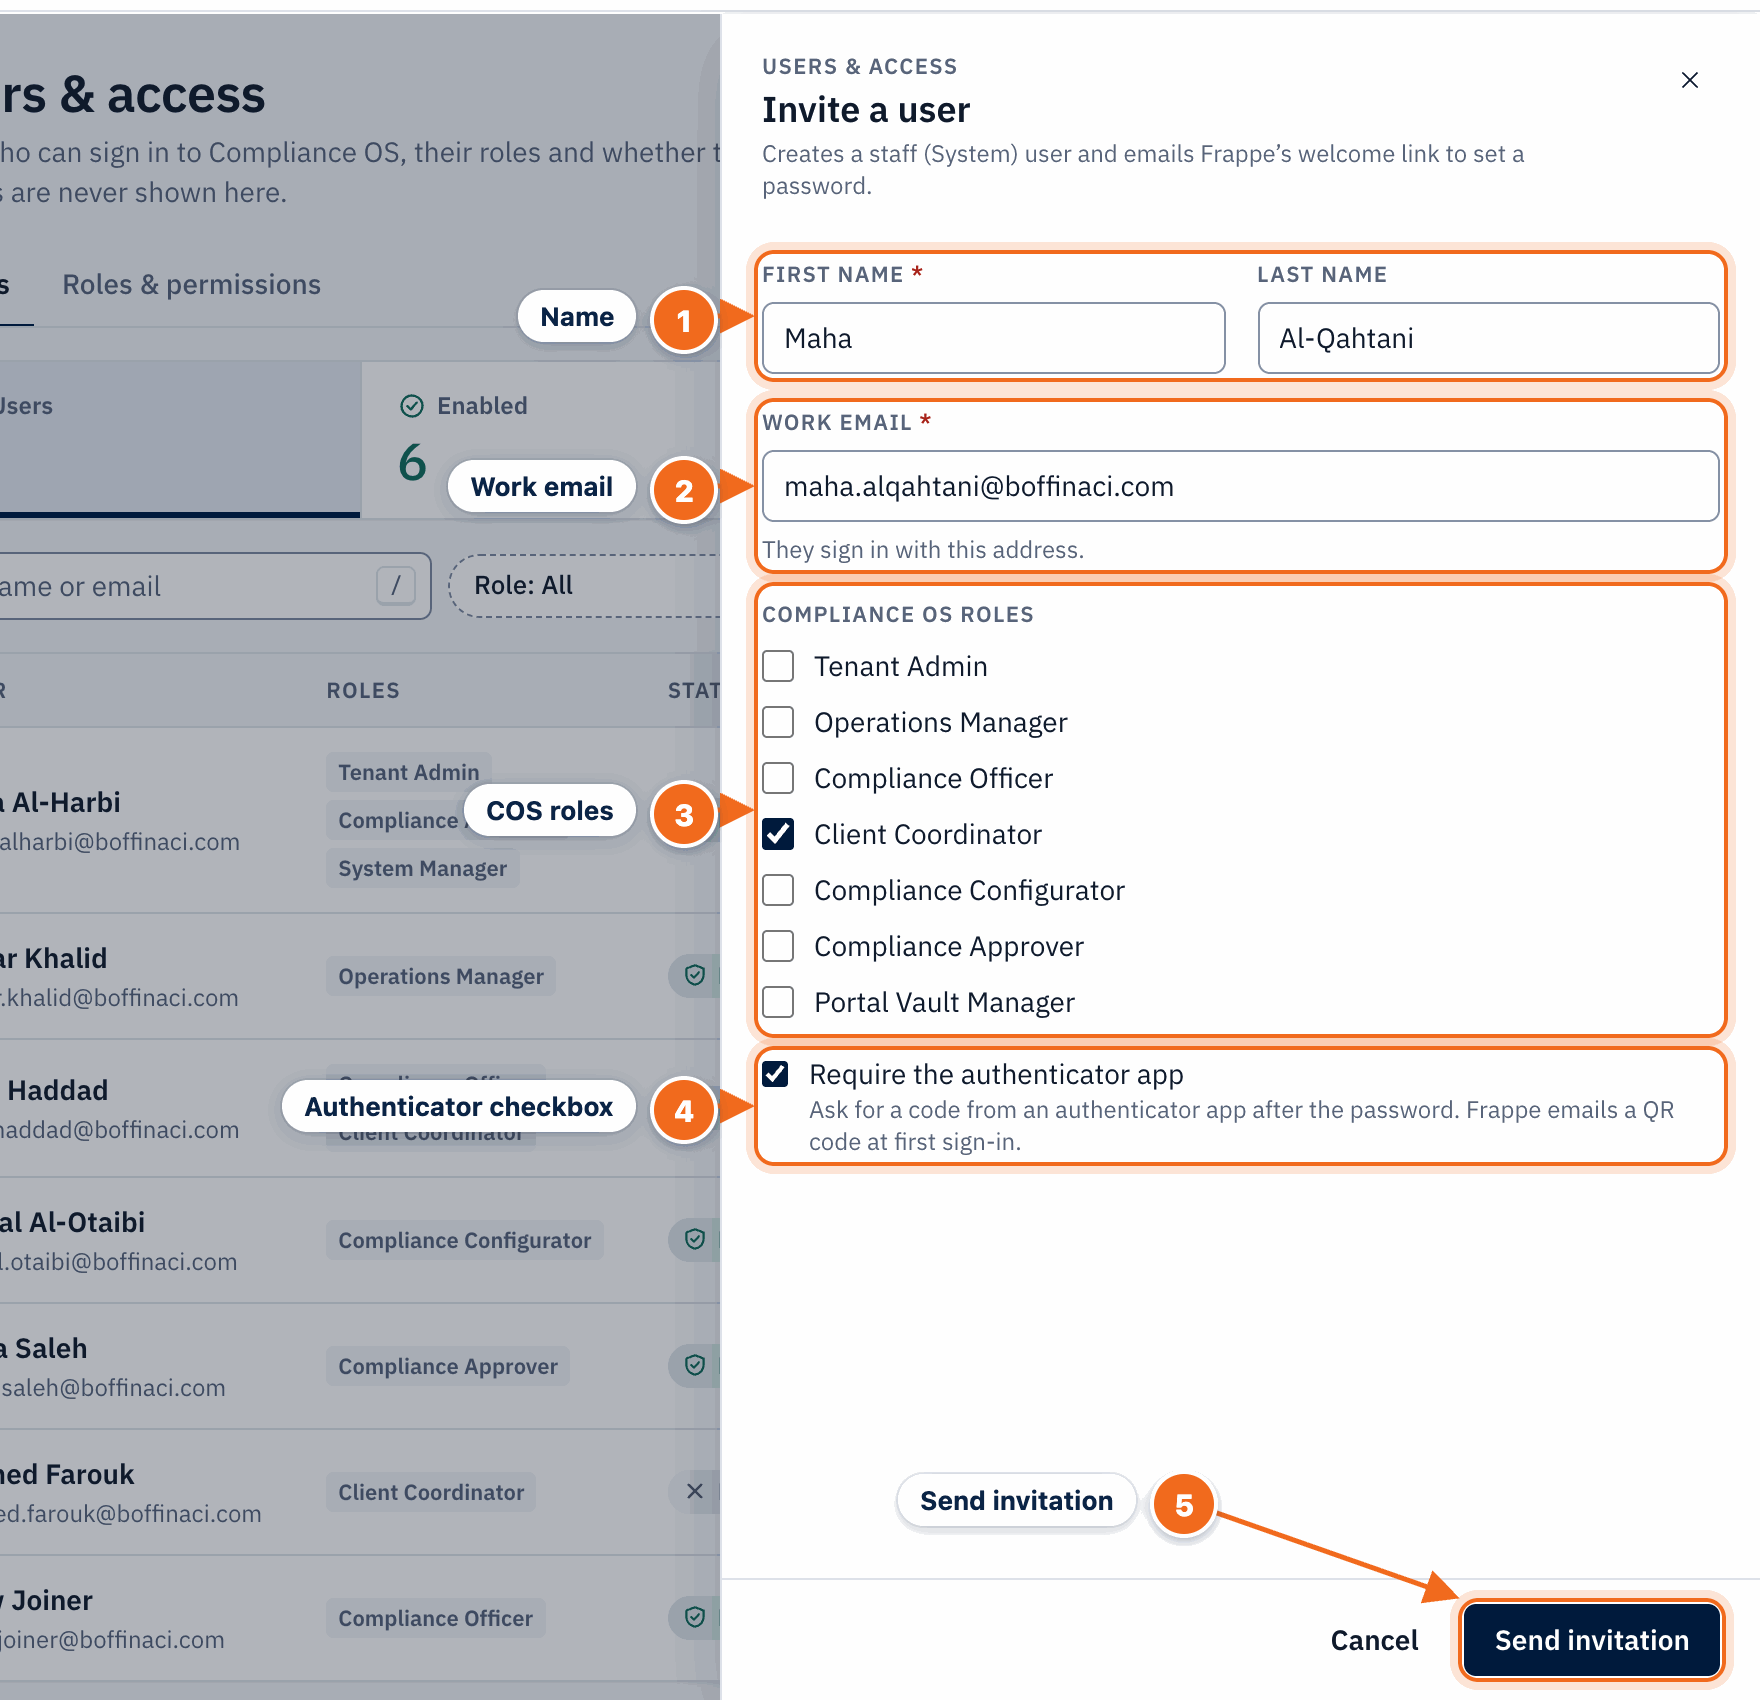Screen dimensions: 1760x1700
Task: Open the Role: All filter dropdown
Action: tap(584, 586)
